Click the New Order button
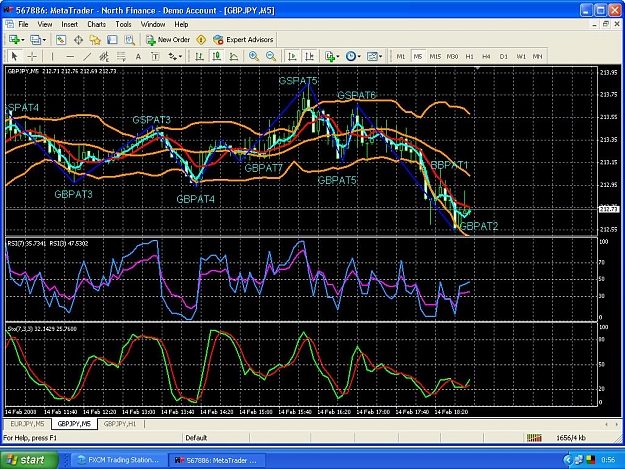 click(168, 40)
